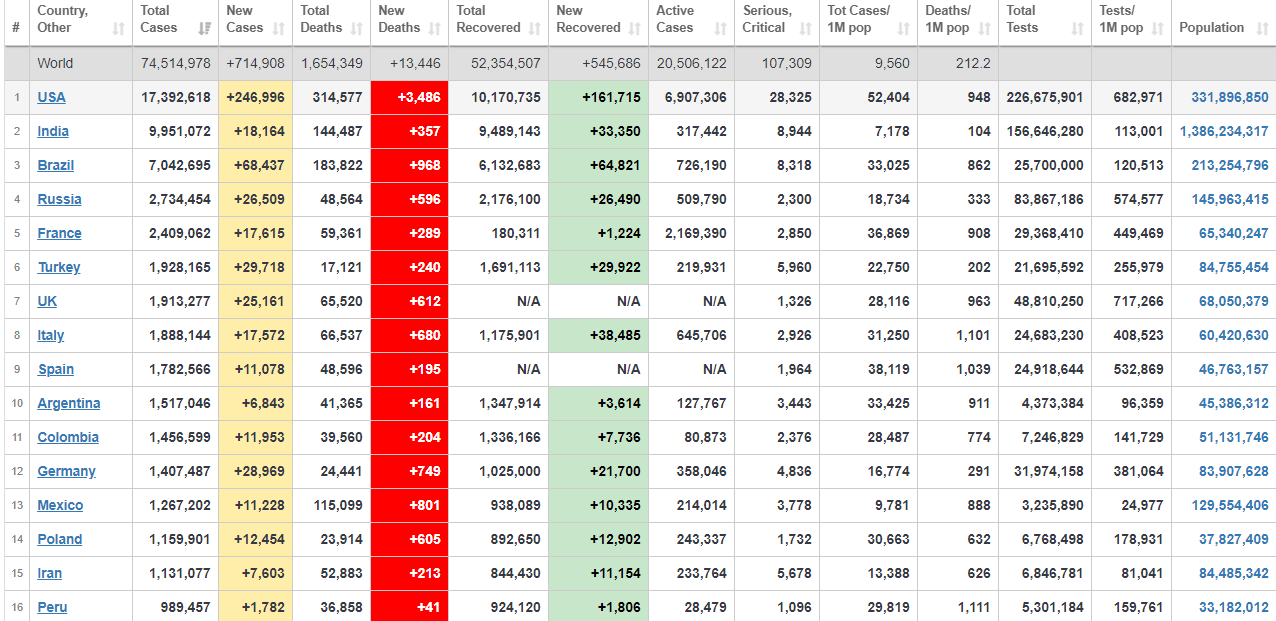Open Spain population link 46,763,157

1234,369
